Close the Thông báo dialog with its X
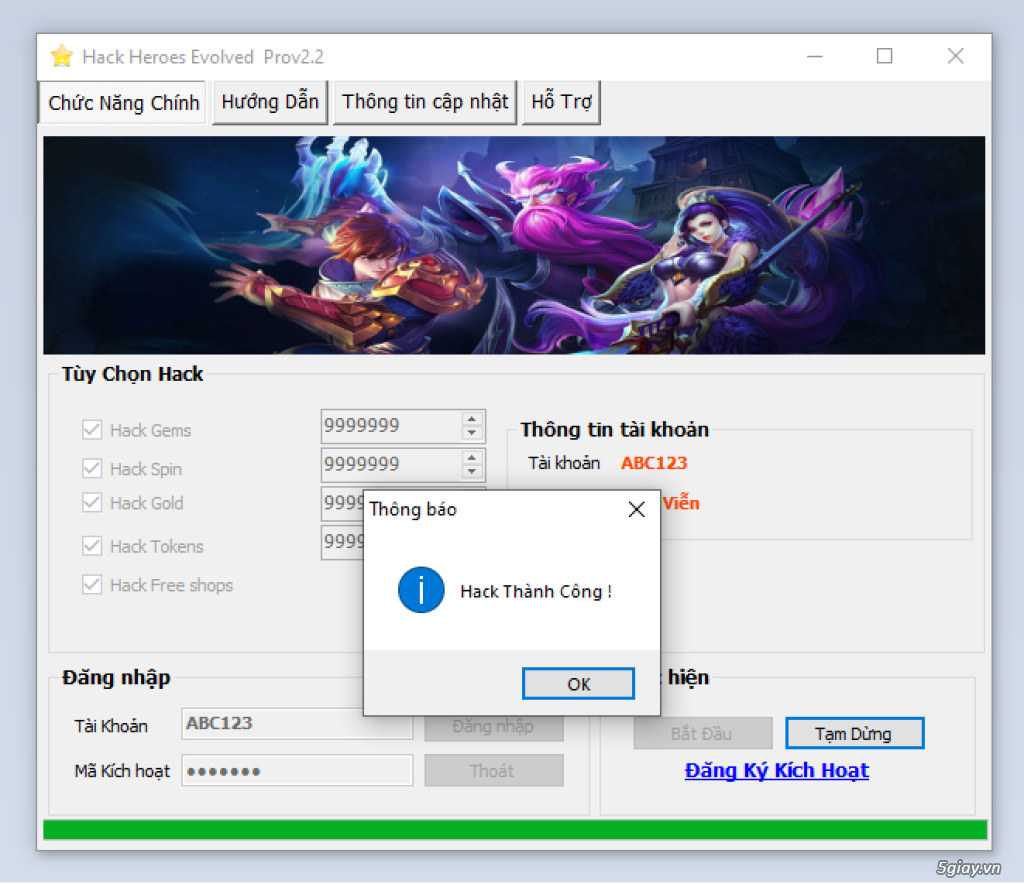Viewport: 1024px width, 884px height. tap(636, 509)
